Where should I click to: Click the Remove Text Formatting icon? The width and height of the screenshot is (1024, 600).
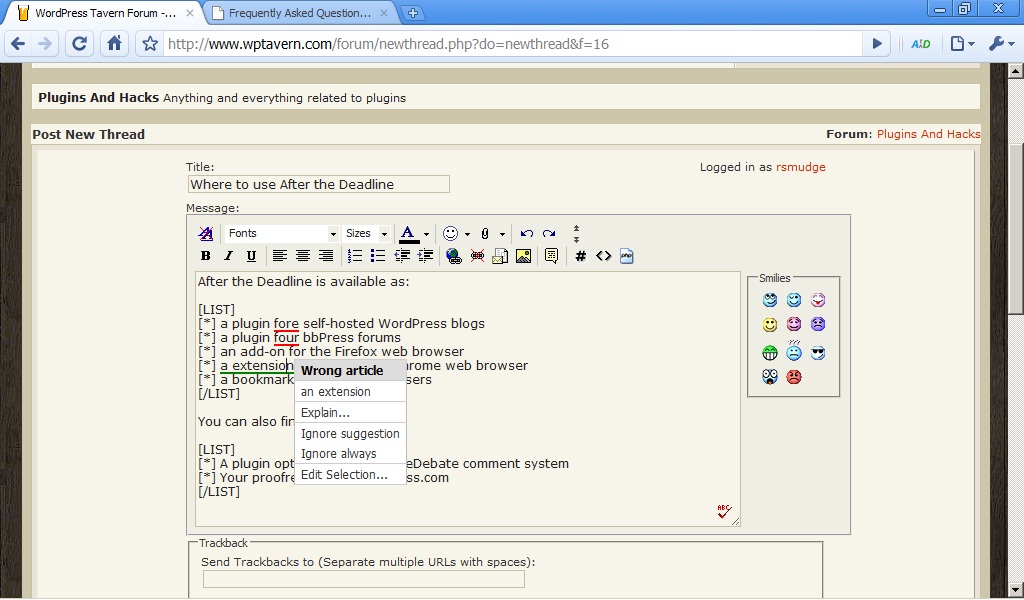206,233
